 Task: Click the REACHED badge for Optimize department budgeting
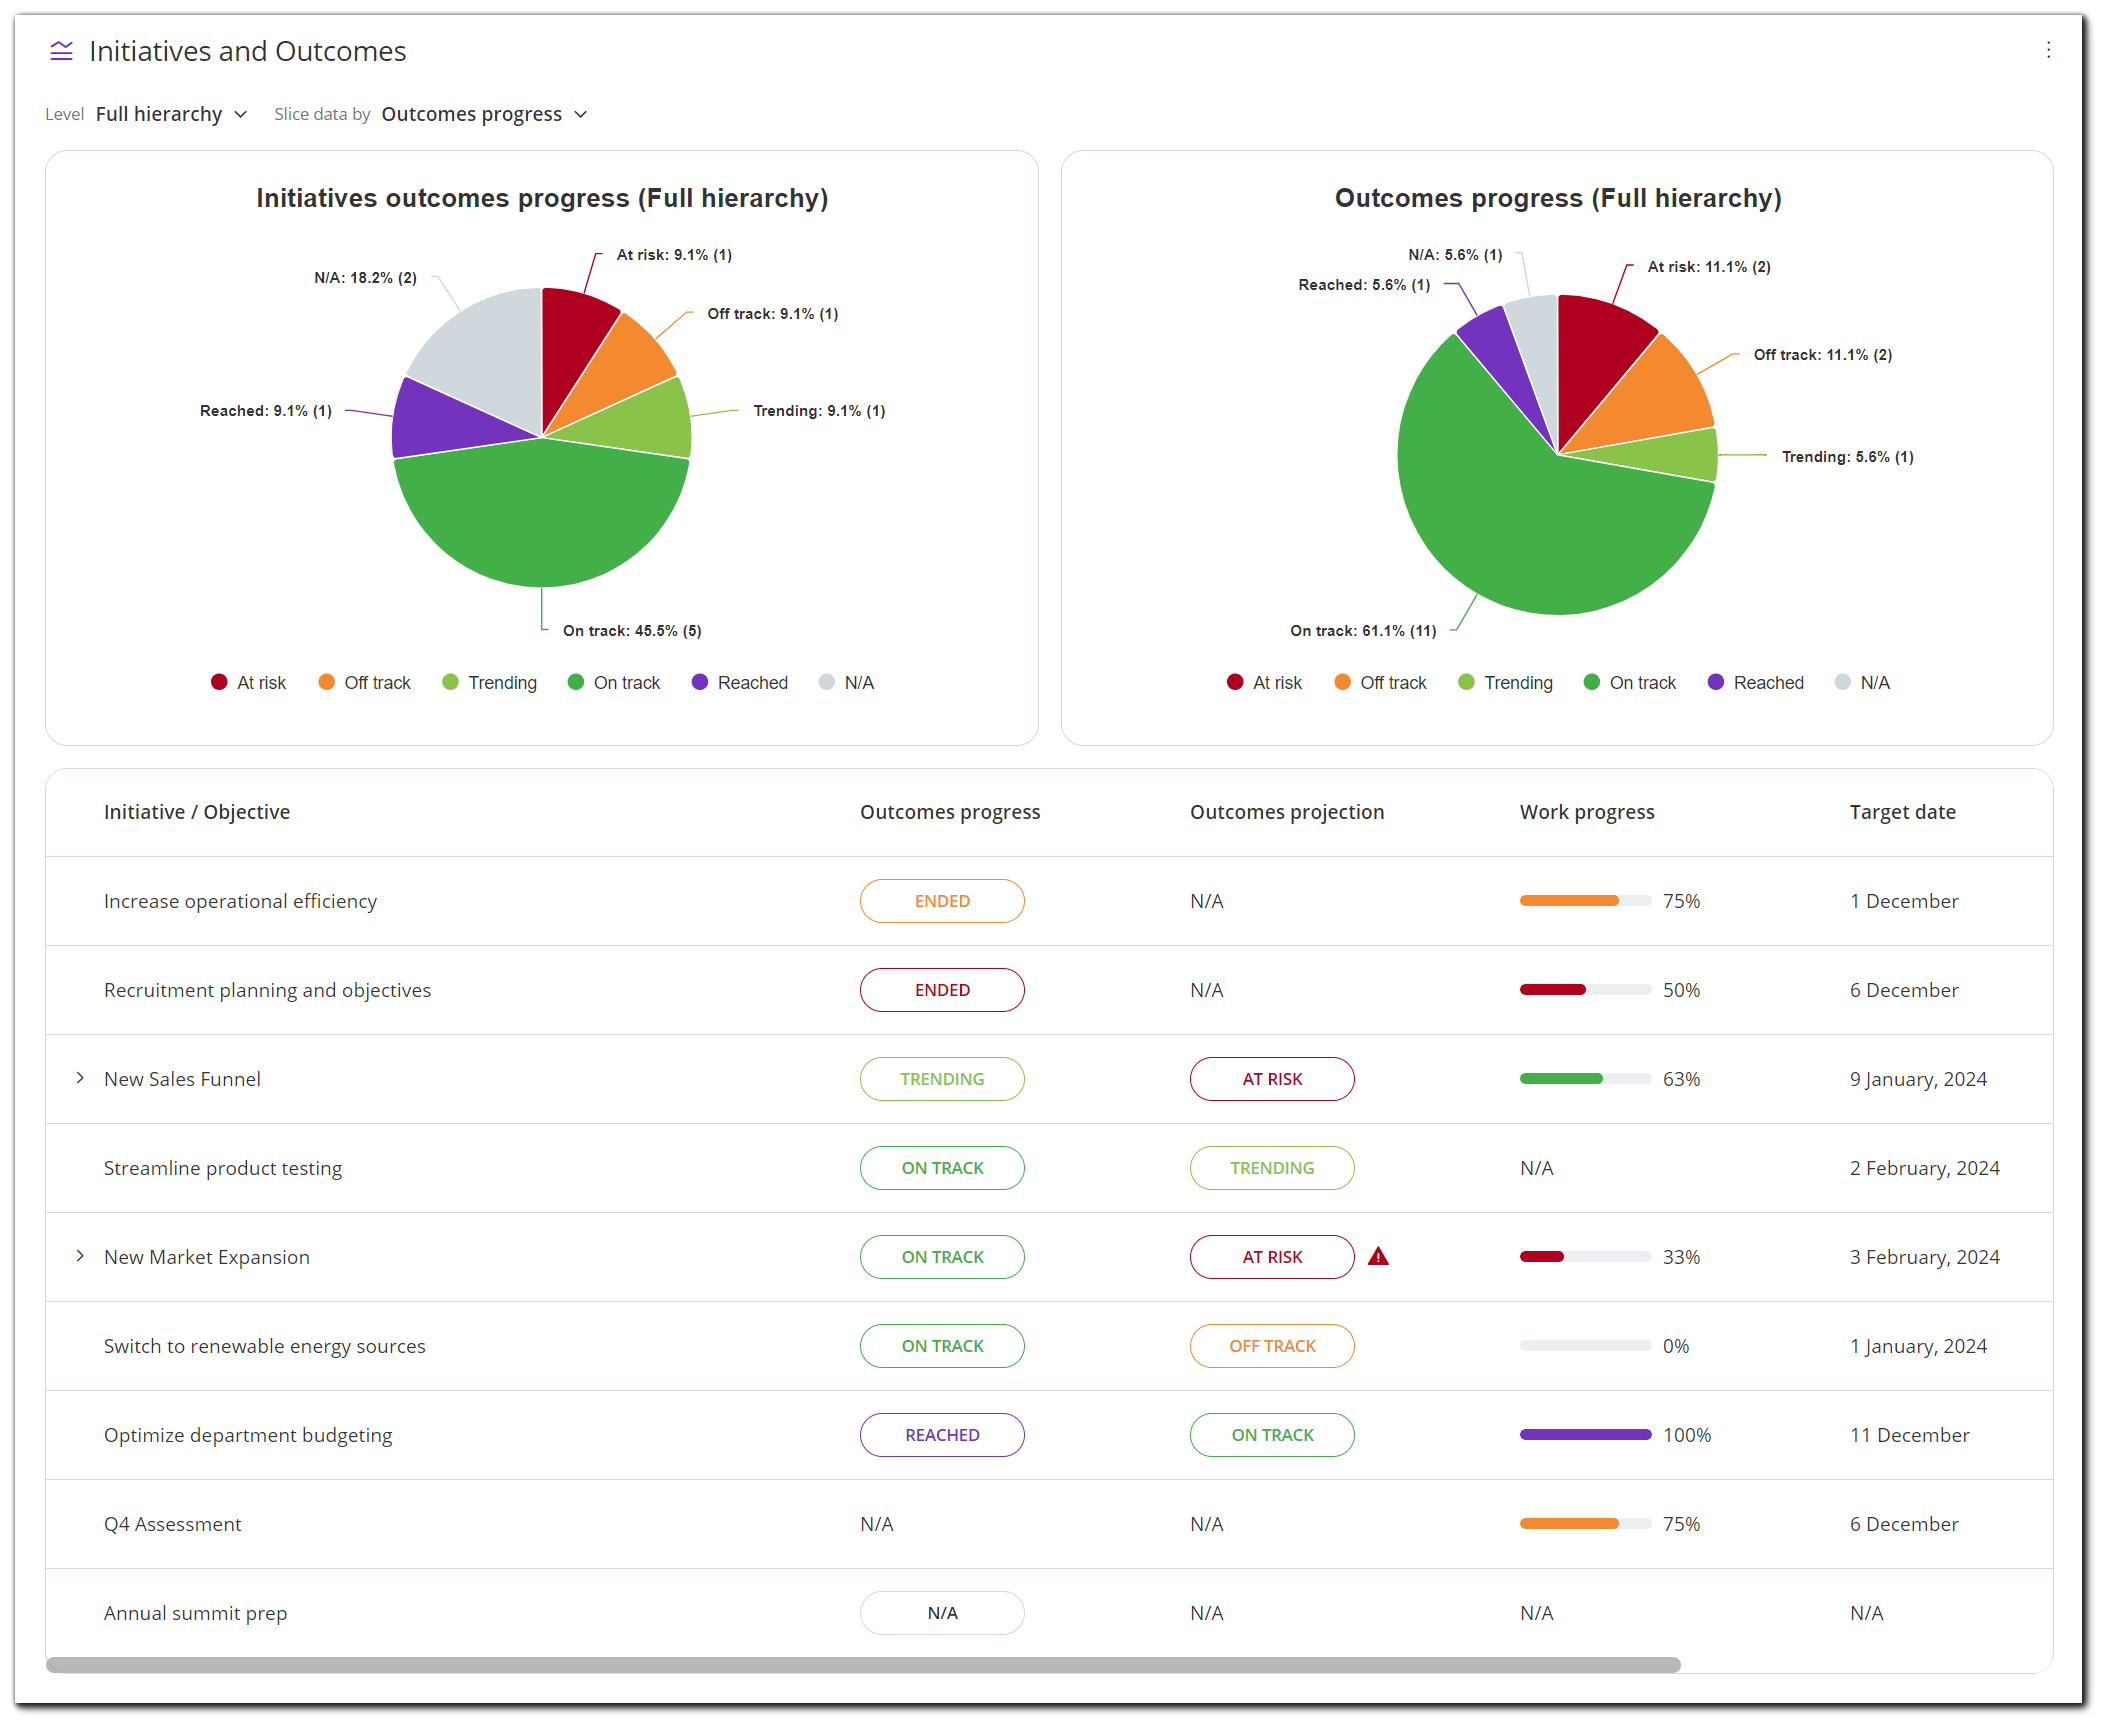point(941,1434)
